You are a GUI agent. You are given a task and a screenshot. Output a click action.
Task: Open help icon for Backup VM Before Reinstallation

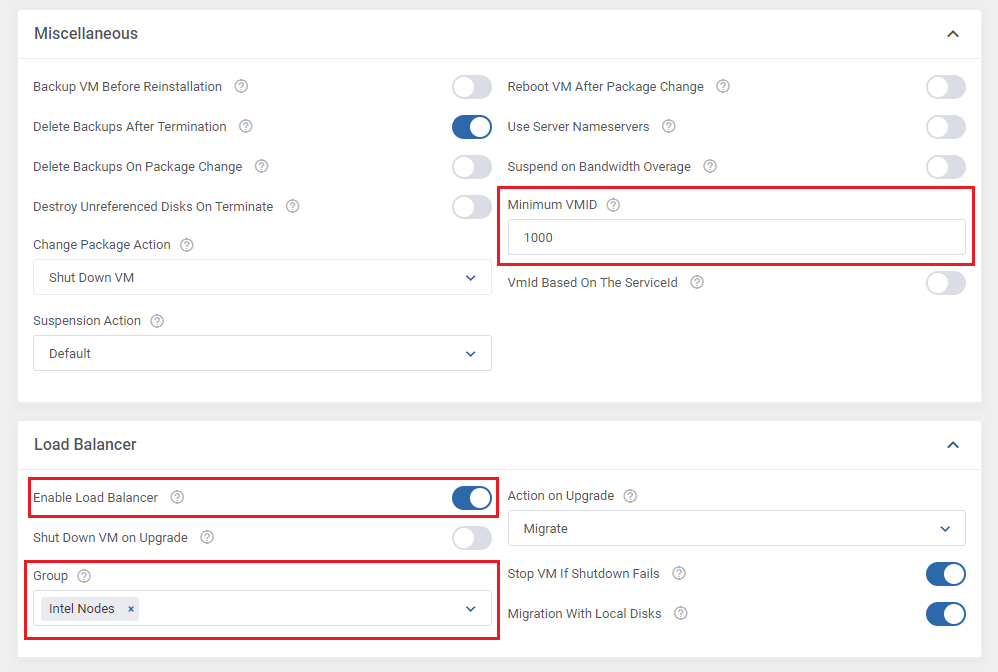[x=241, y=86]
